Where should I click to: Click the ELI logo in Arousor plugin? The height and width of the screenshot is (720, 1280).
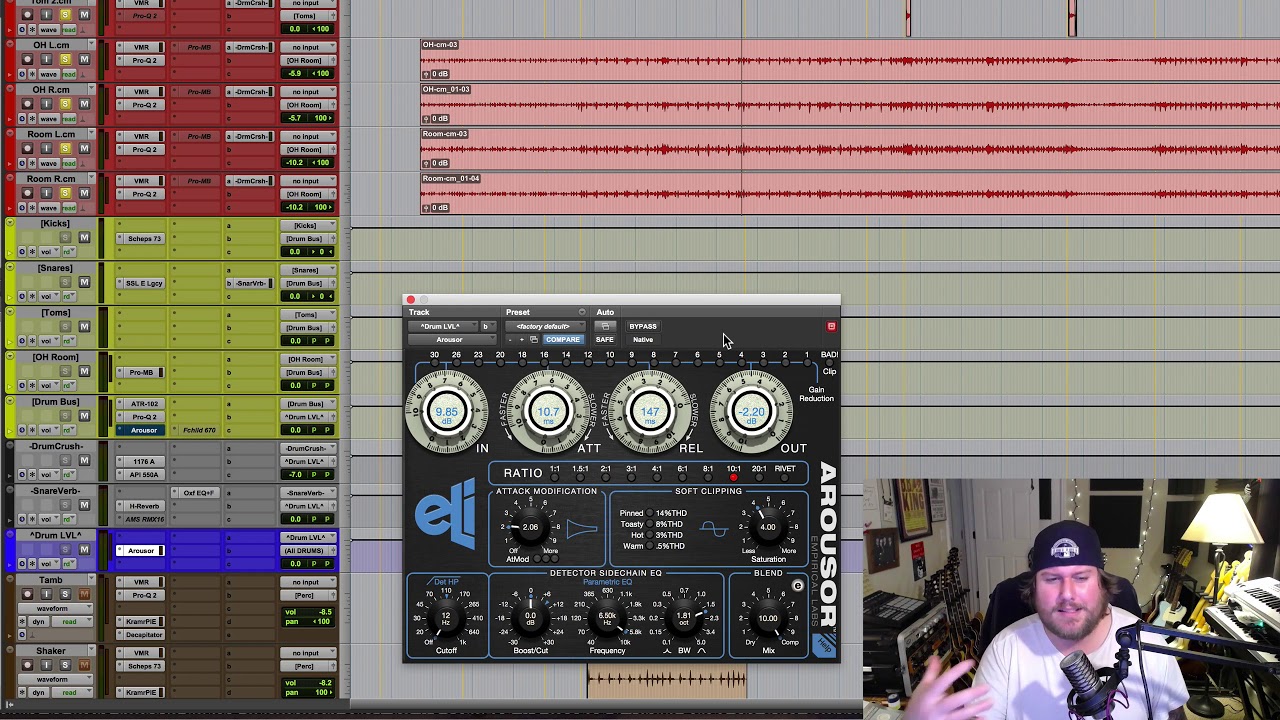(x=446, y=515)
